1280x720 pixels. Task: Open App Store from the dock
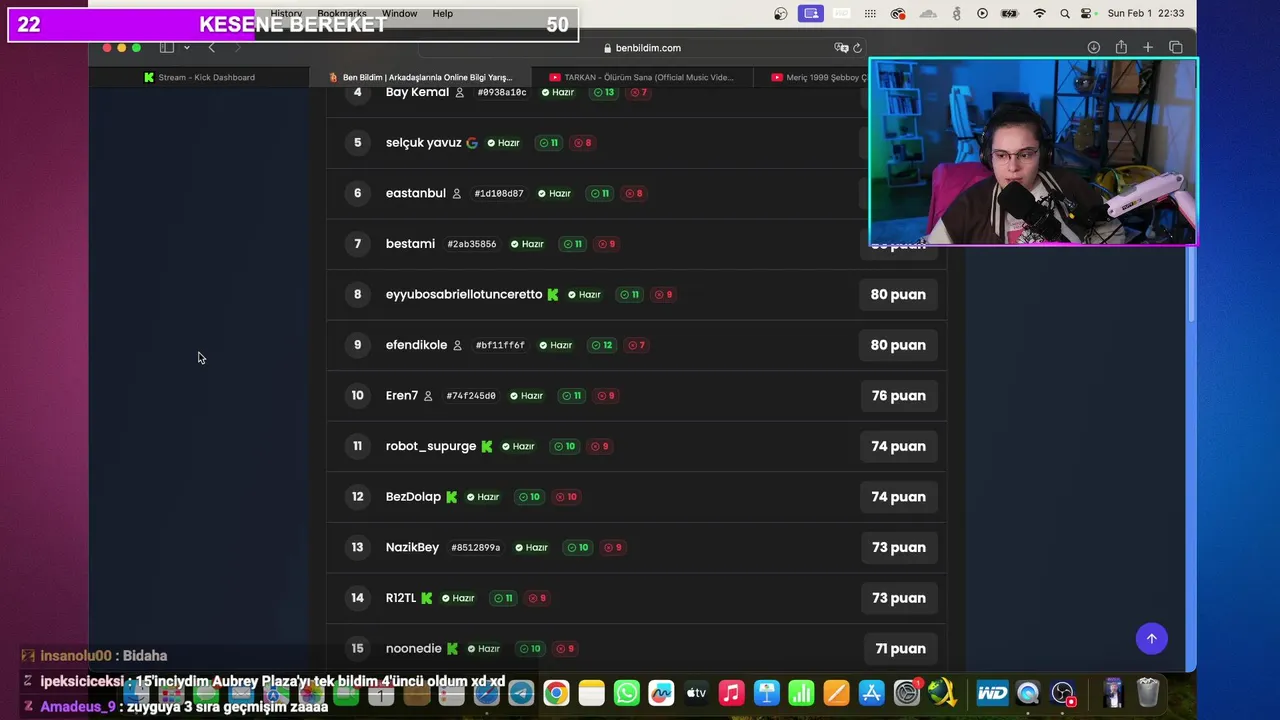pyautogui.click(x=872, y=693)
